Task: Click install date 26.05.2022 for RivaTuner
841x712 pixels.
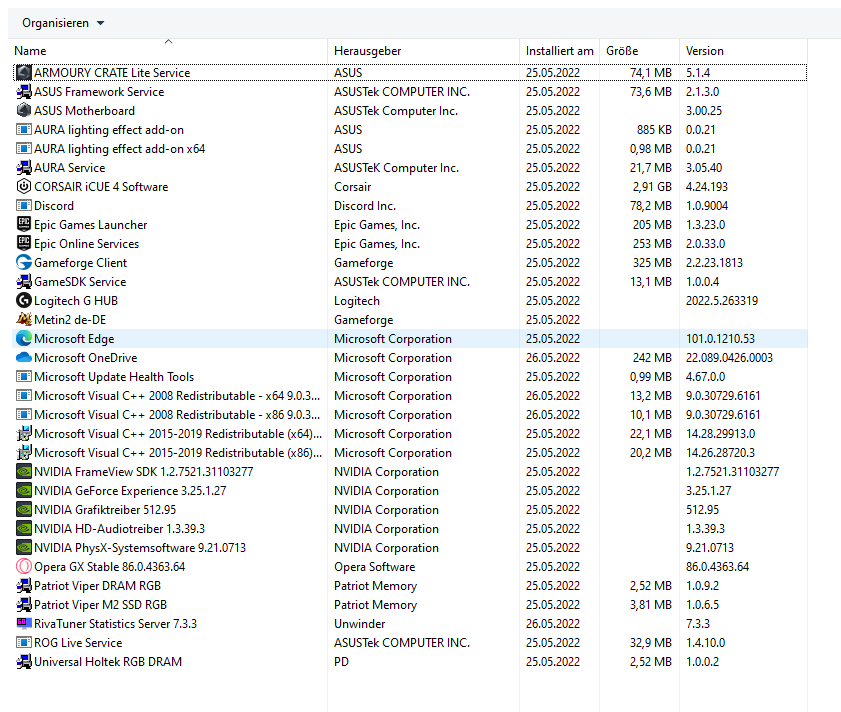Action: click(553, 623)
